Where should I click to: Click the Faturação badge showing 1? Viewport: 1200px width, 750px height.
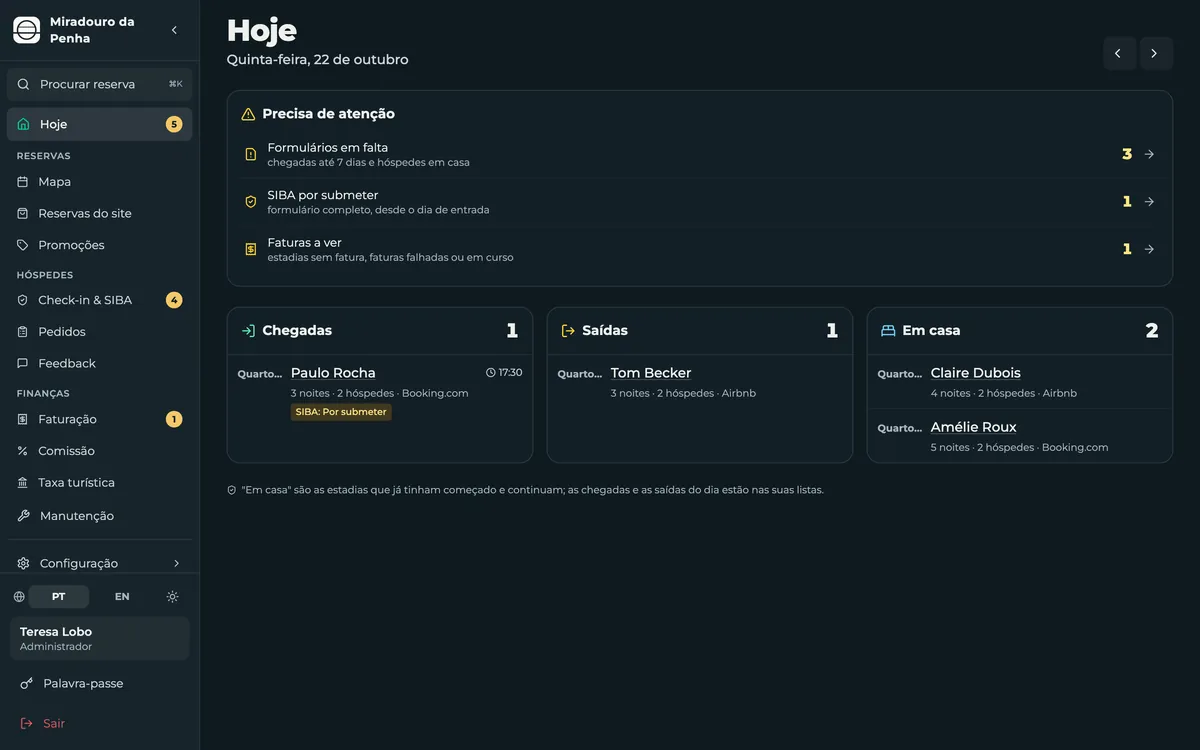coord(174,419)
